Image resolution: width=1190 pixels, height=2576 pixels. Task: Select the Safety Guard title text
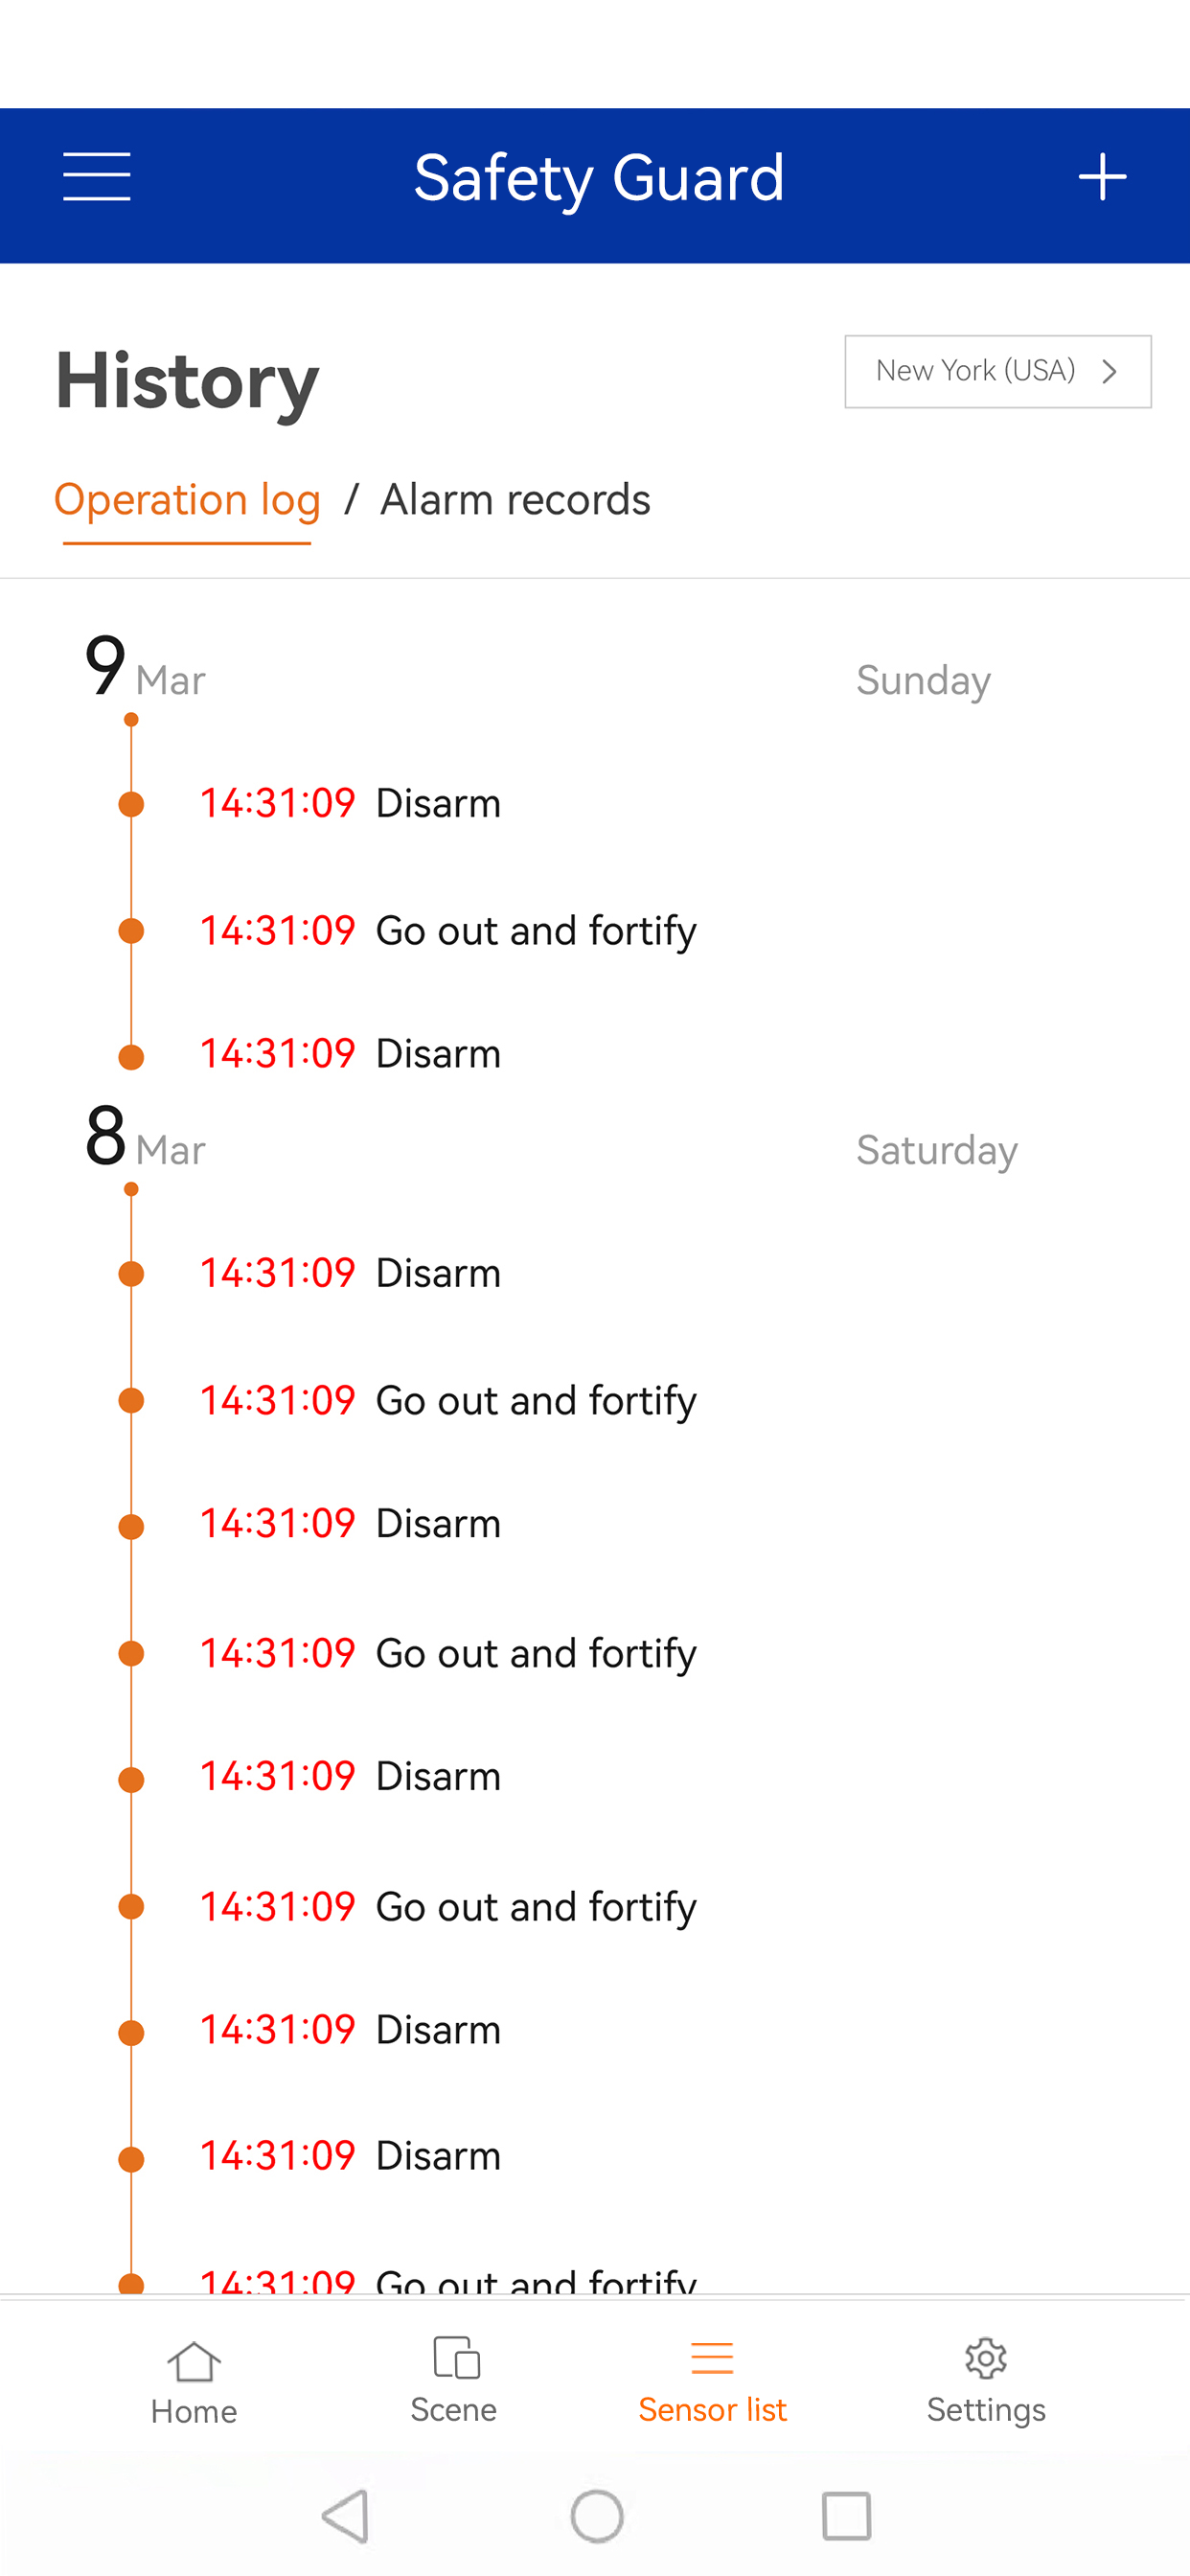[x=598, y=179]
